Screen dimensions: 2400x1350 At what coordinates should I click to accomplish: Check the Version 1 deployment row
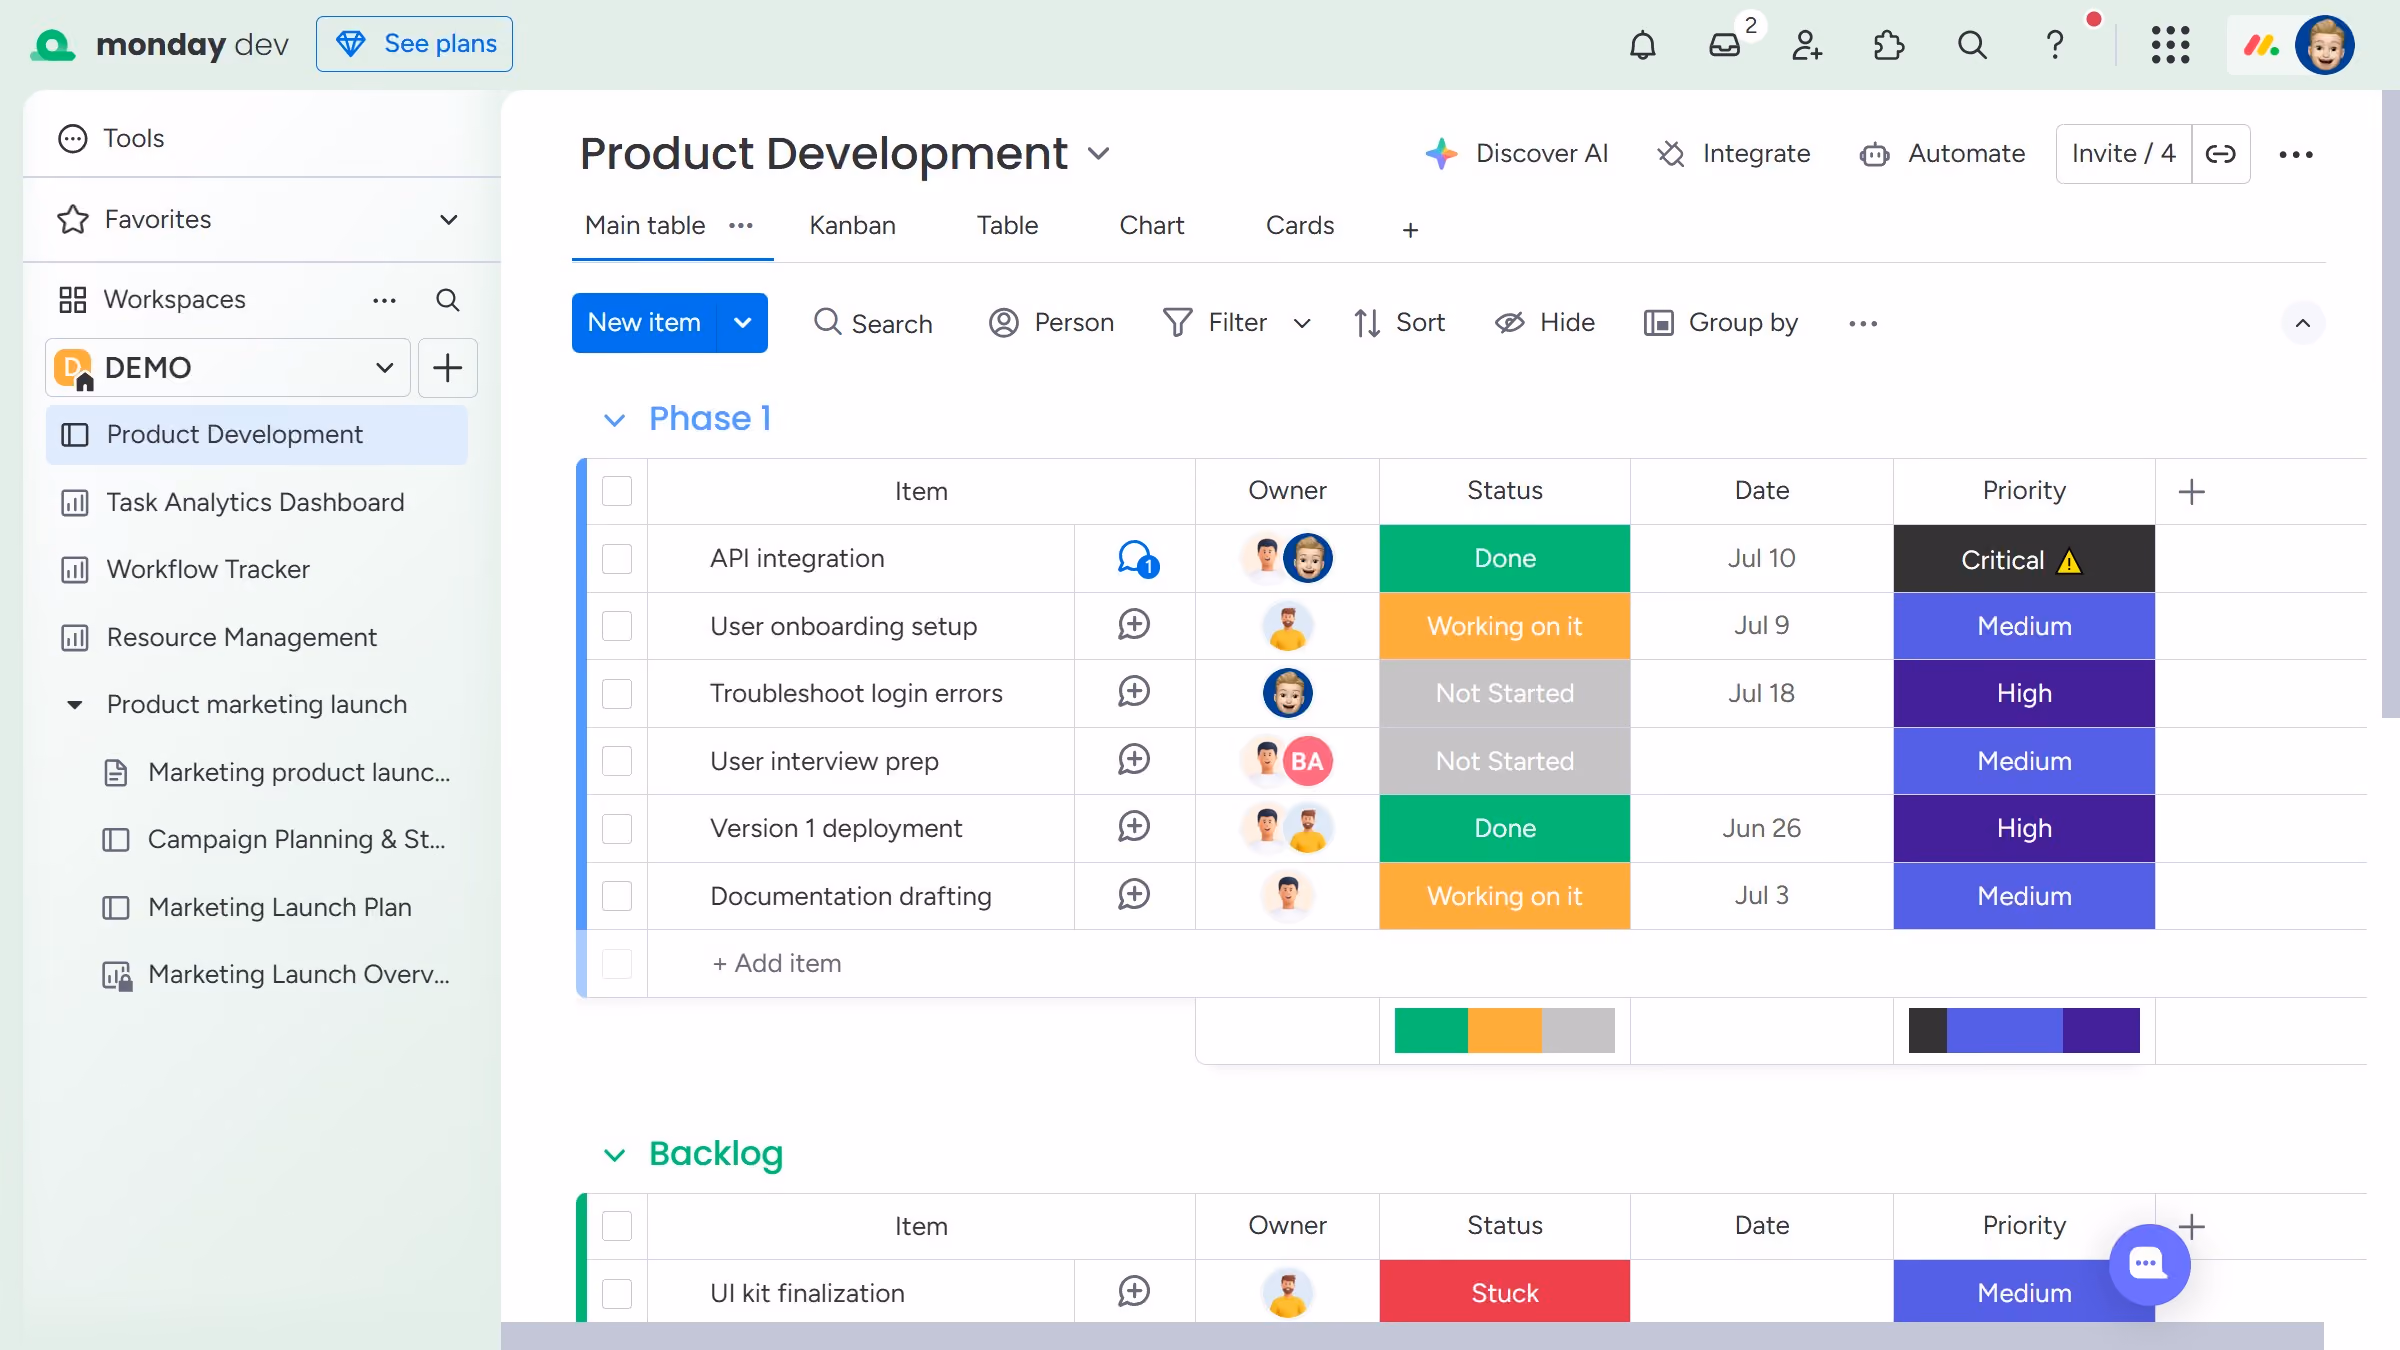(617, 828)
